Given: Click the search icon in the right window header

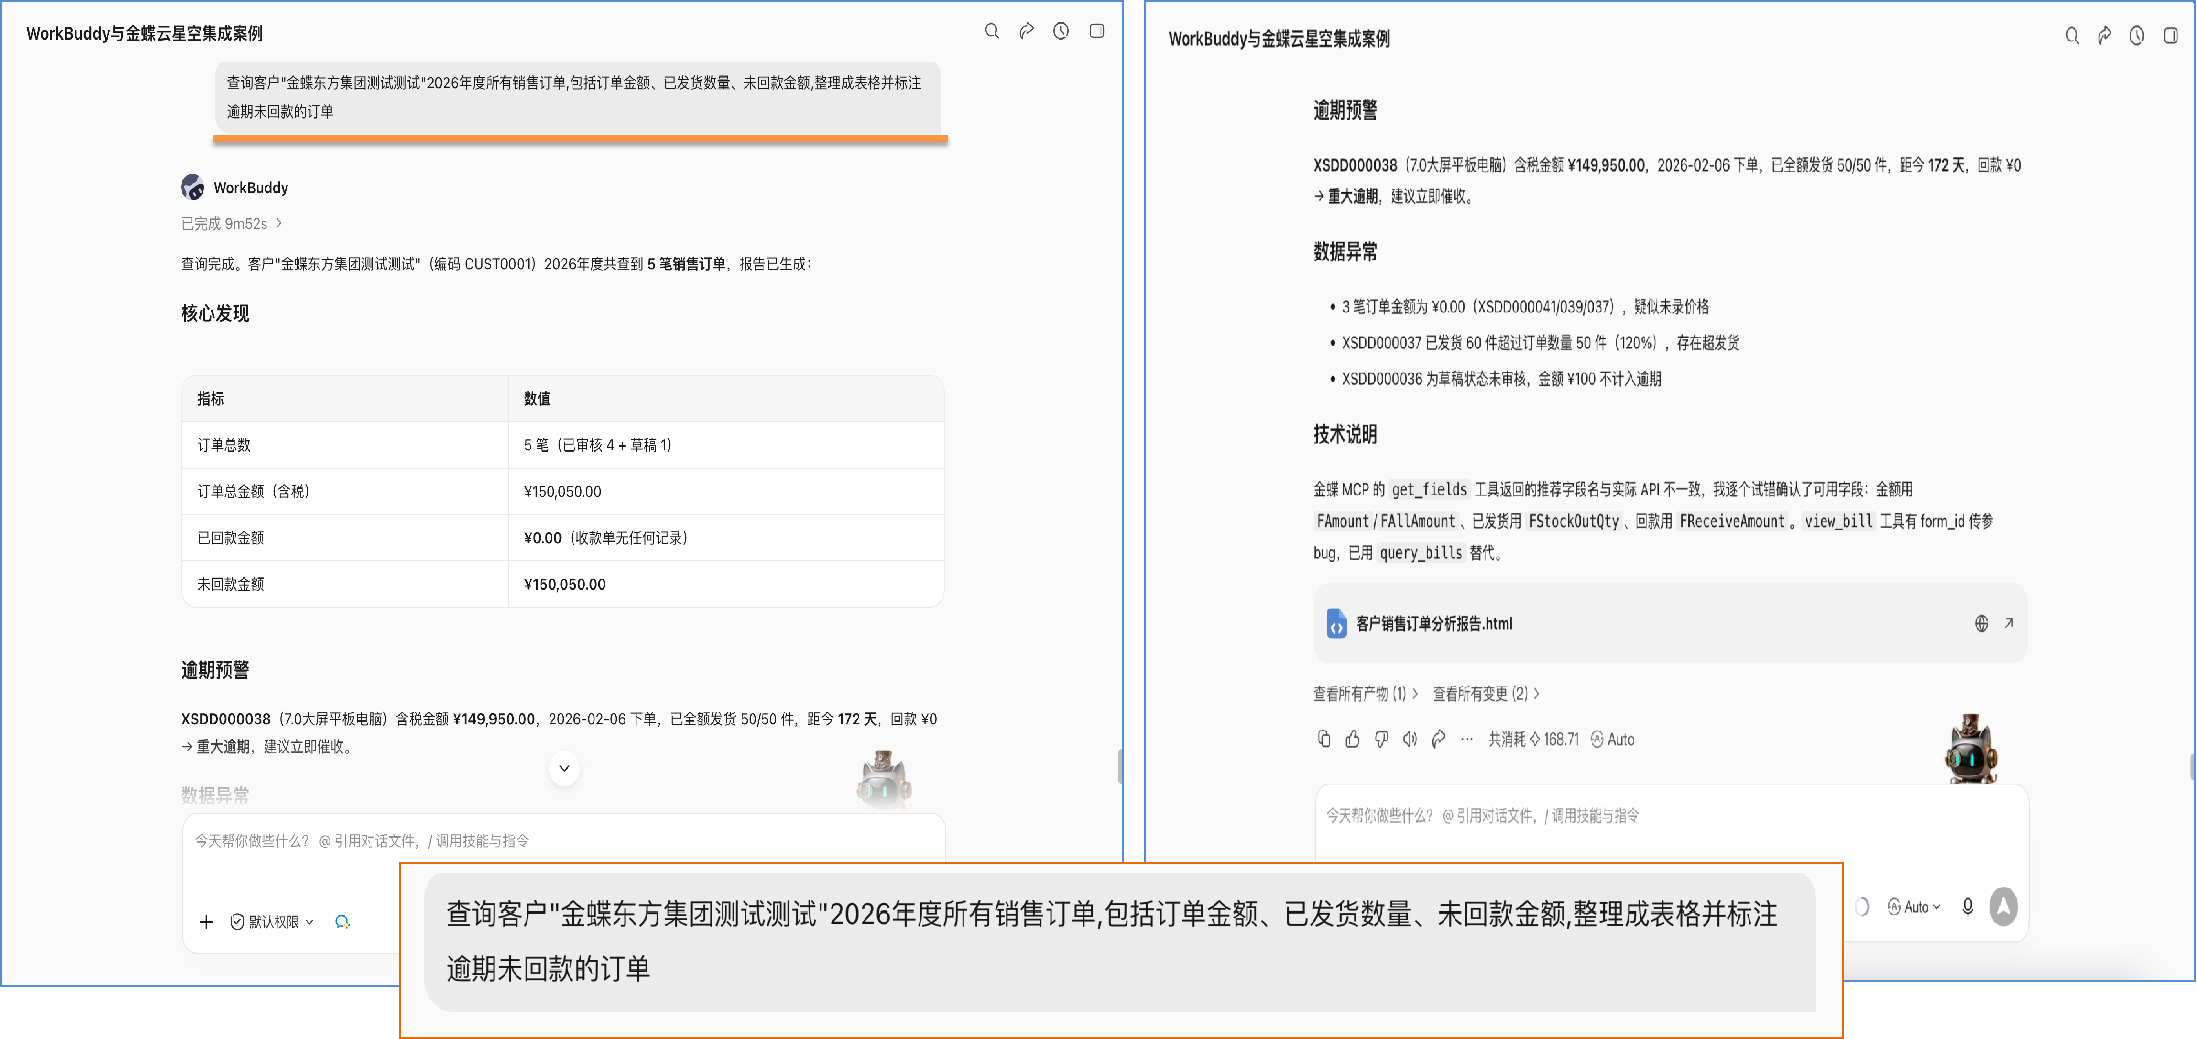Looking at the screenshot, I should [x=2072, y=36].
